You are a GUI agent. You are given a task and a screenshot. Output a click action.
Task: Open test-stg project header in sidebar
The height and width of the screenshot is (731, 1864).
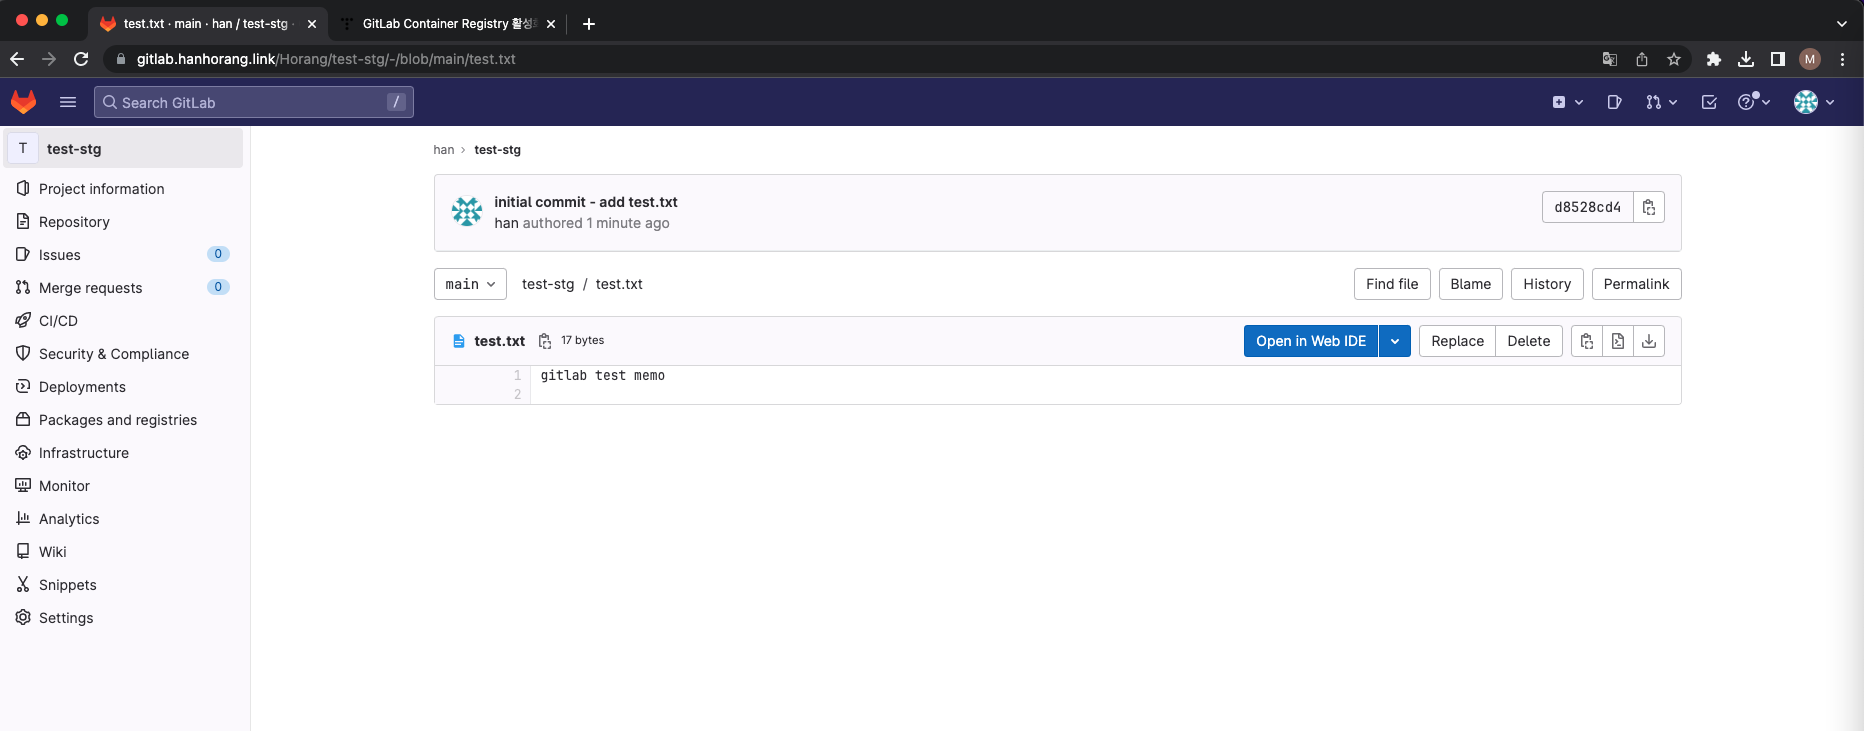pyautogui.click(x=124, y=148)
